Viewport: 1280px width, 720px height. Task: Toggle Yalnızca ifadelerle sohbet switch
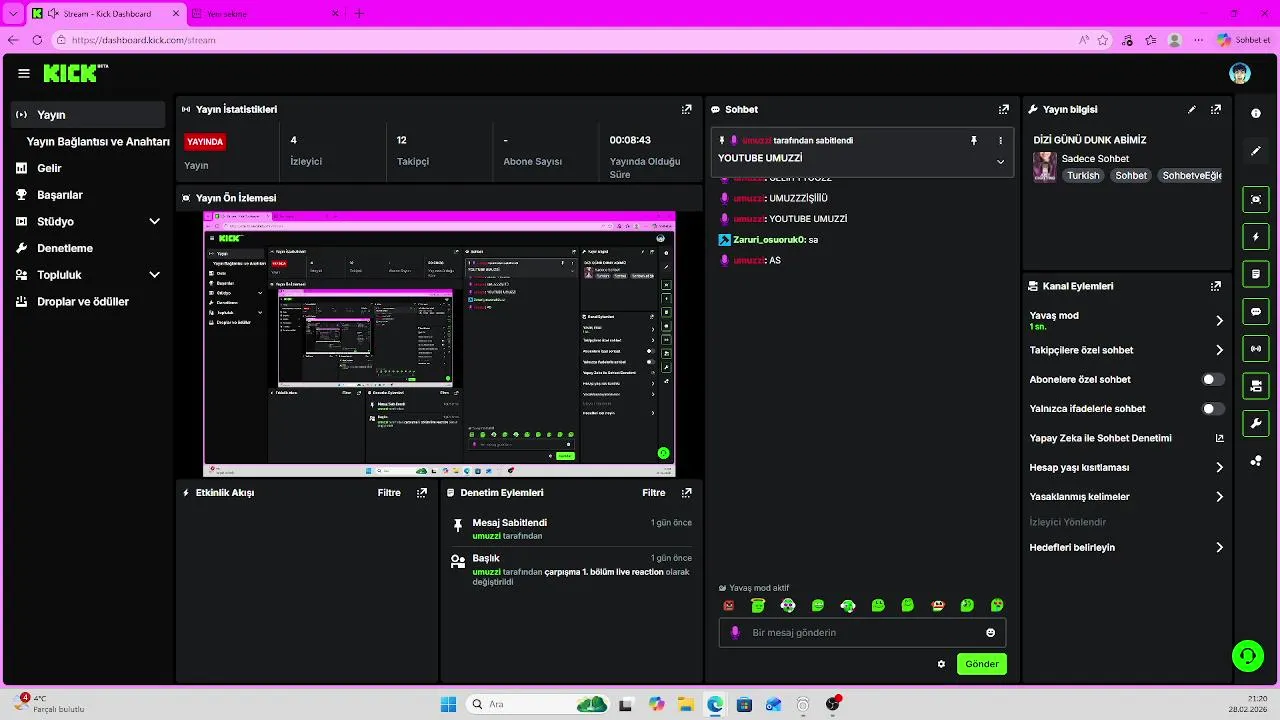pyautogui.click(x=1213, y=409)
